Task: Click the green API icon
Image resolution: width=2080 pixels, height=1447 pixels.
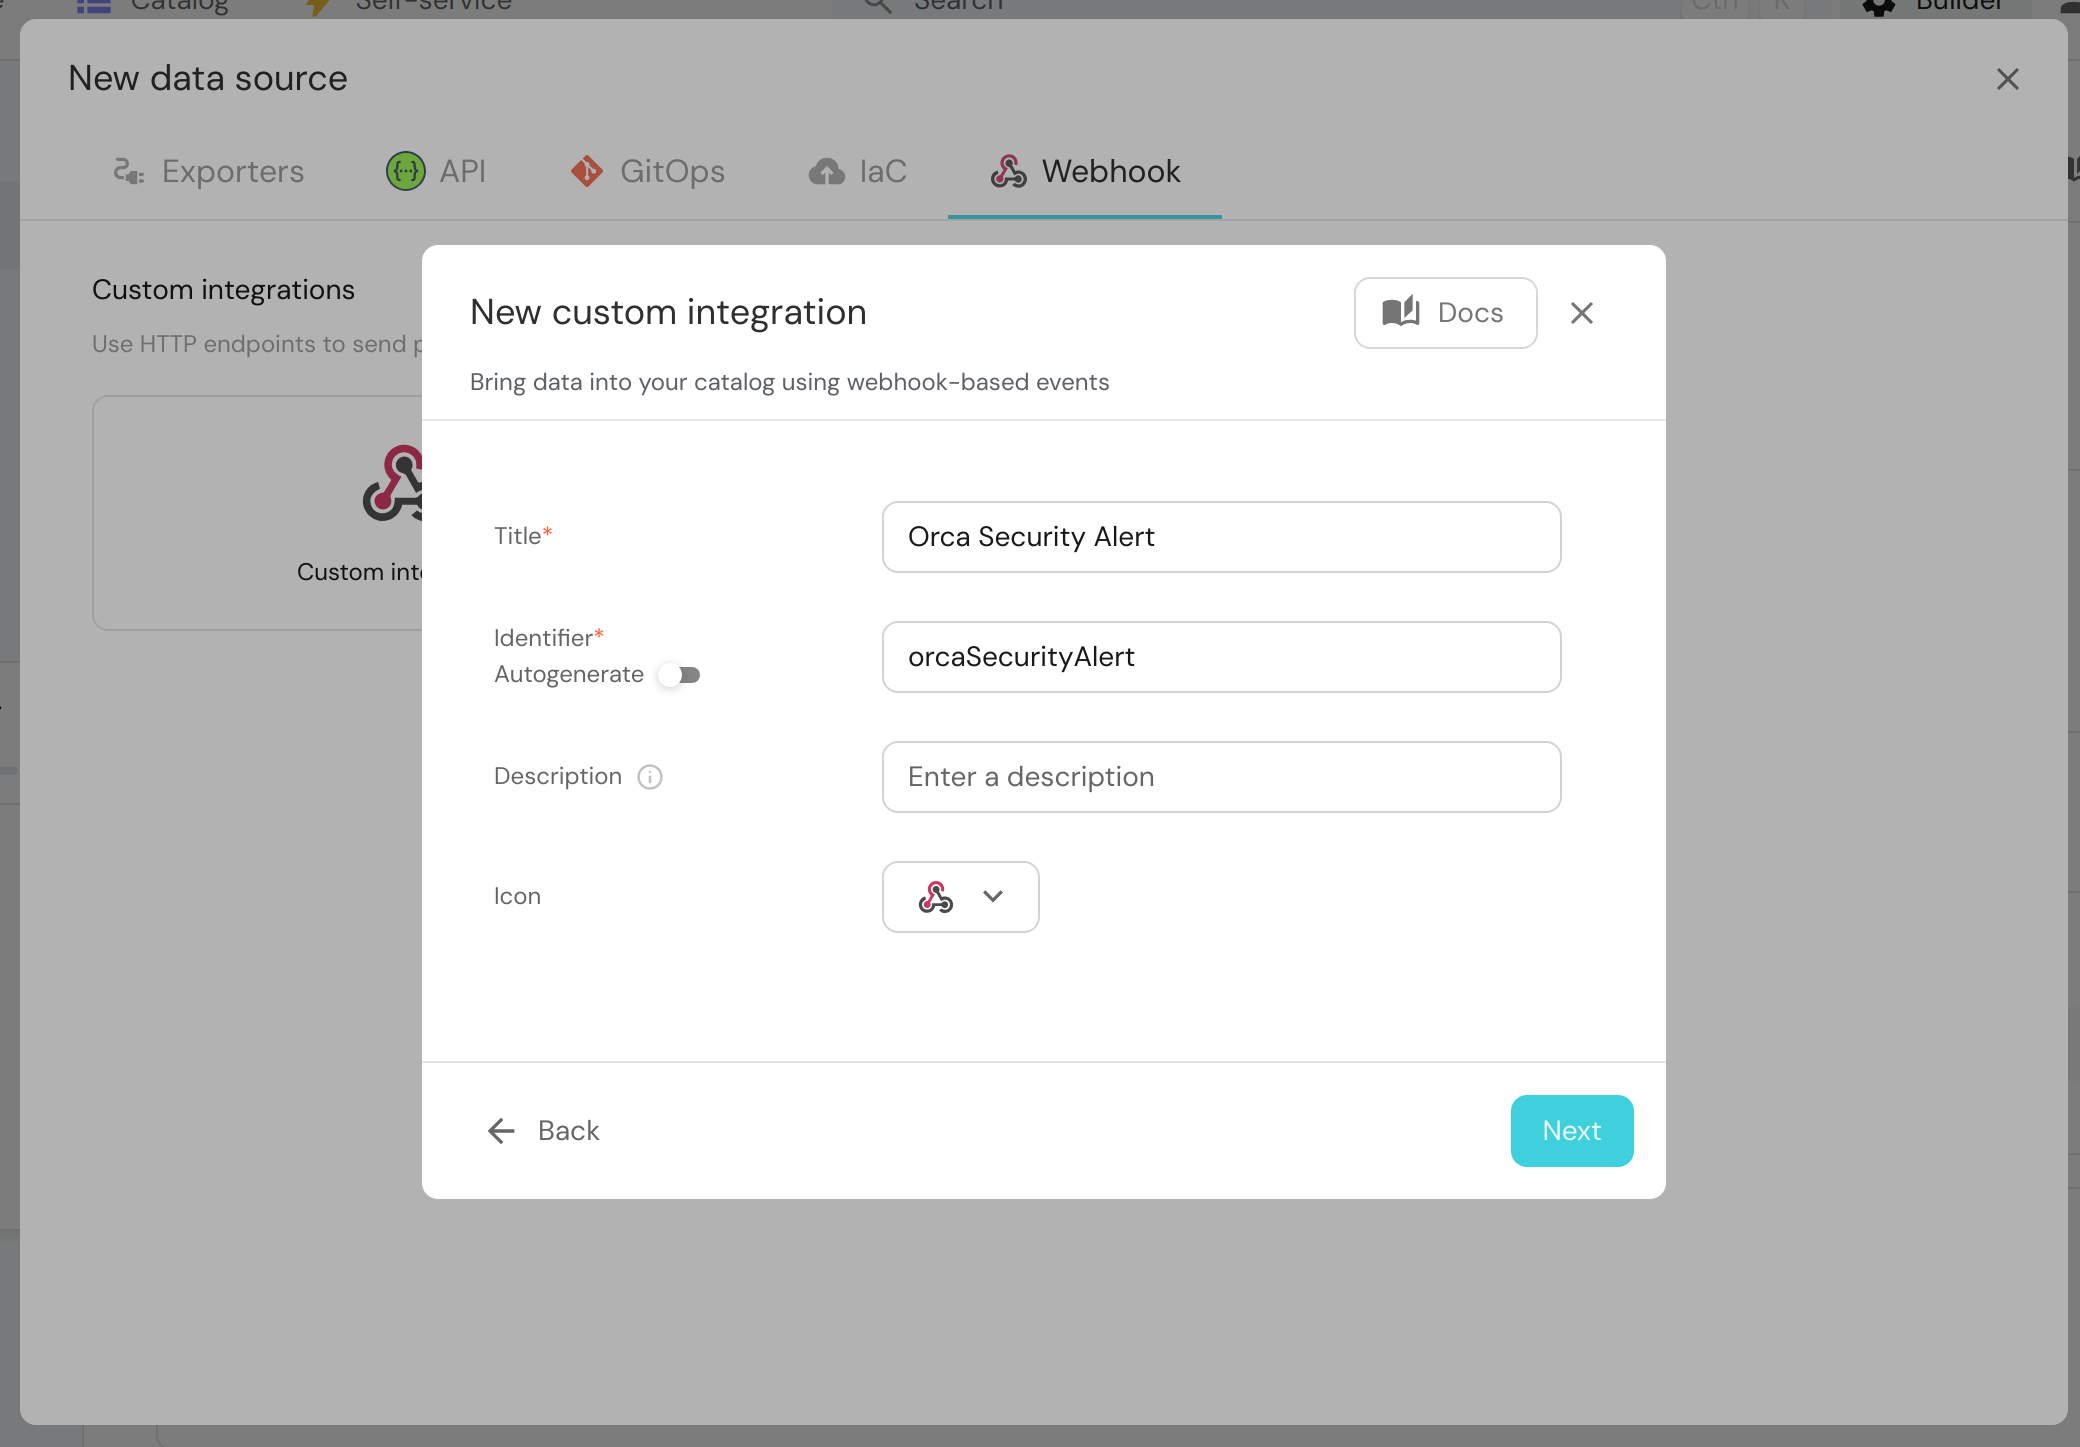Action: pyautogui.click(x=406, y=172)
